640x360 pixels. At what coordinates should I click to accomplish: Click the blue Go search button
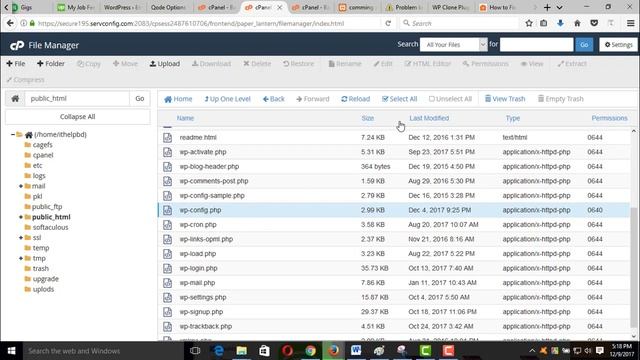(584, 44)
